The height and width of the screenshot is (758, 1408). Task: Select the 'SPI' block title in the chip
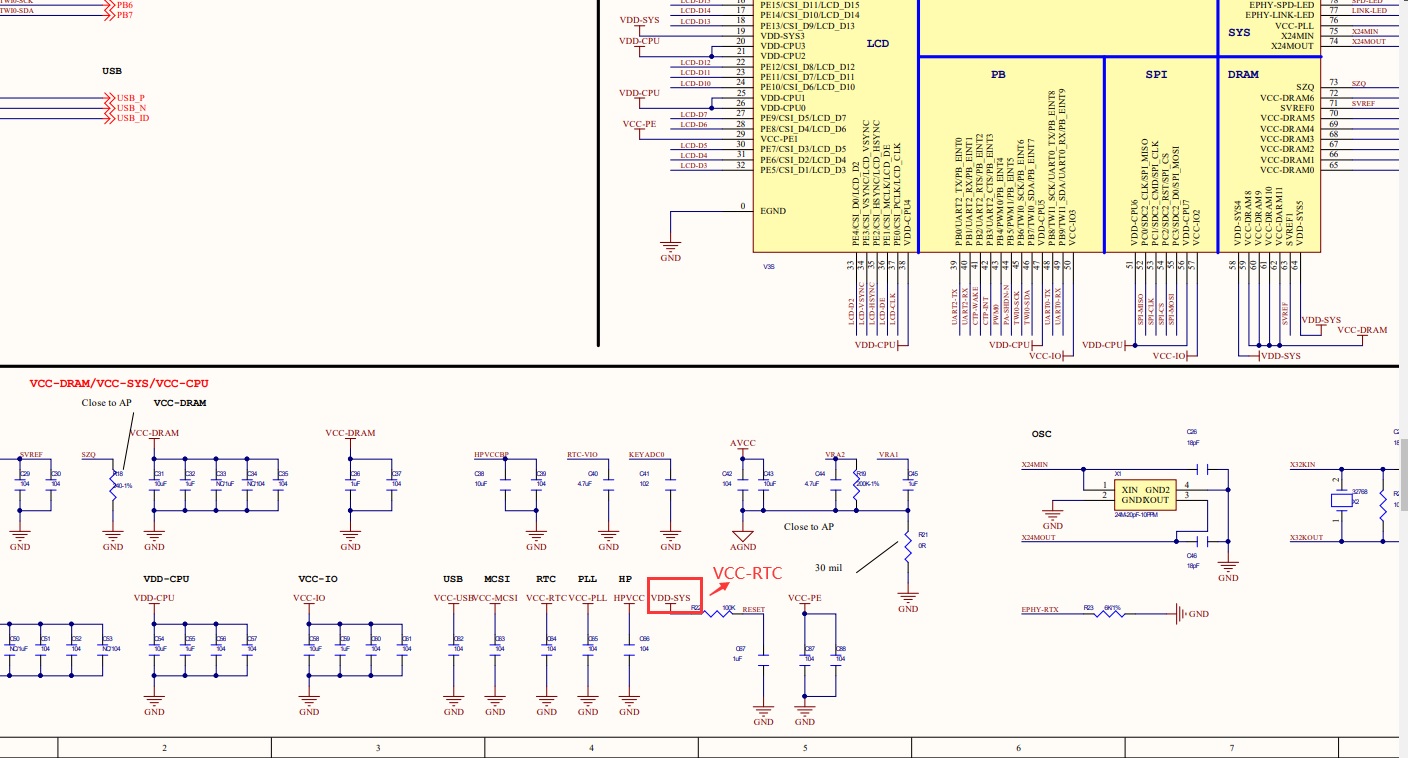[x=1156, y=74]
